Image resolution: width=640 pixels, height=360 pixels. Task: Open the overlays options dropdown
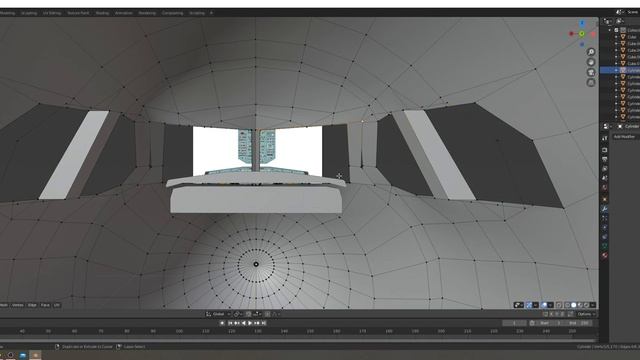click(550, 305)
